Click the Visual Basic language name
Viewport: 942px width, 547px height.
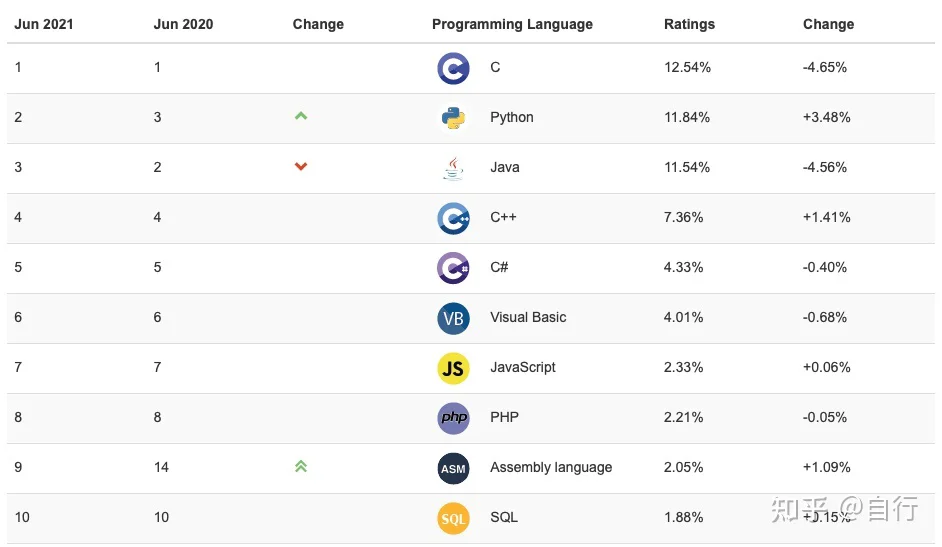[x=528, y=317]
